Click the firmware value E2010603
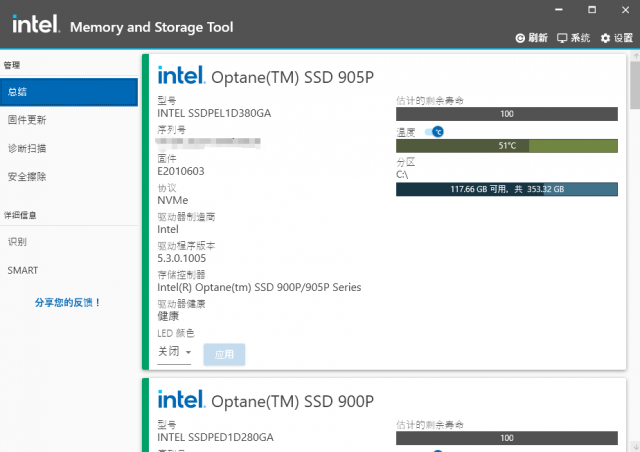The image size is (640, 452). [181, 171]
